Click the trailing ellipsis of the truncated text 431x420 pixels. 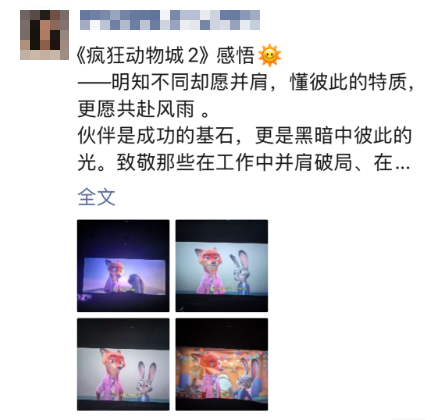(x=402, y=166)
